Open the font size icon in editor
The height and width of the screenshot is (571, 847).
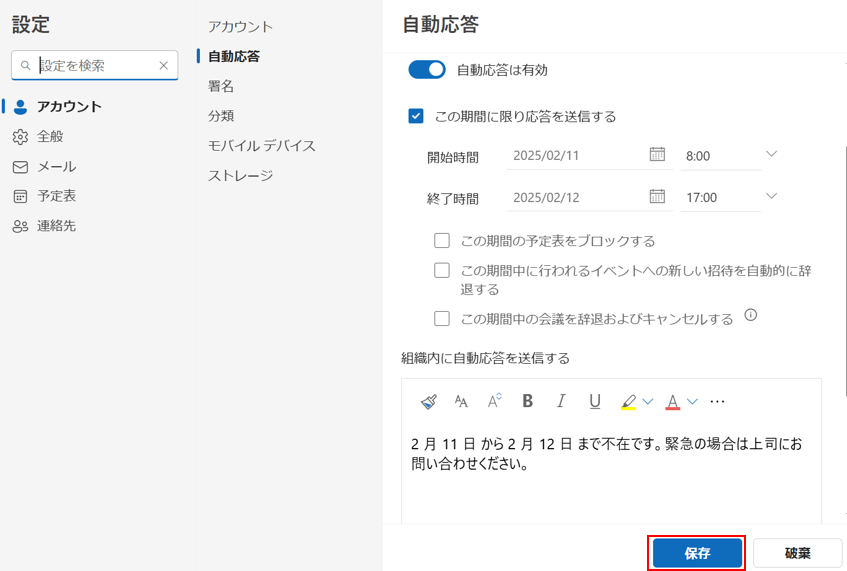pos(461,401)
